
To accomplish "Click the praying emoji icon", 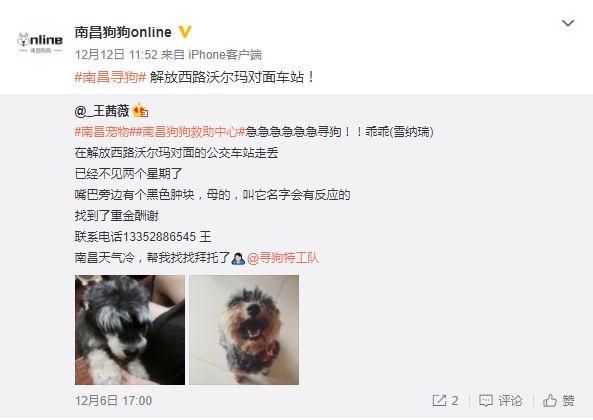I will click(238, 259).
